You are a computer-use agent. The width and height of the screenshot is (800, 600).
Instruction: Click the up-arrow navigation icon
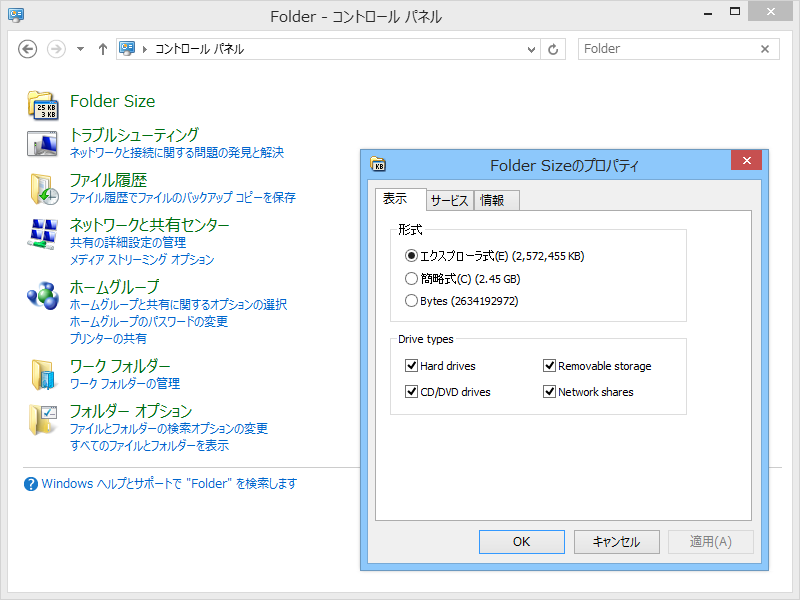point(103,48)
